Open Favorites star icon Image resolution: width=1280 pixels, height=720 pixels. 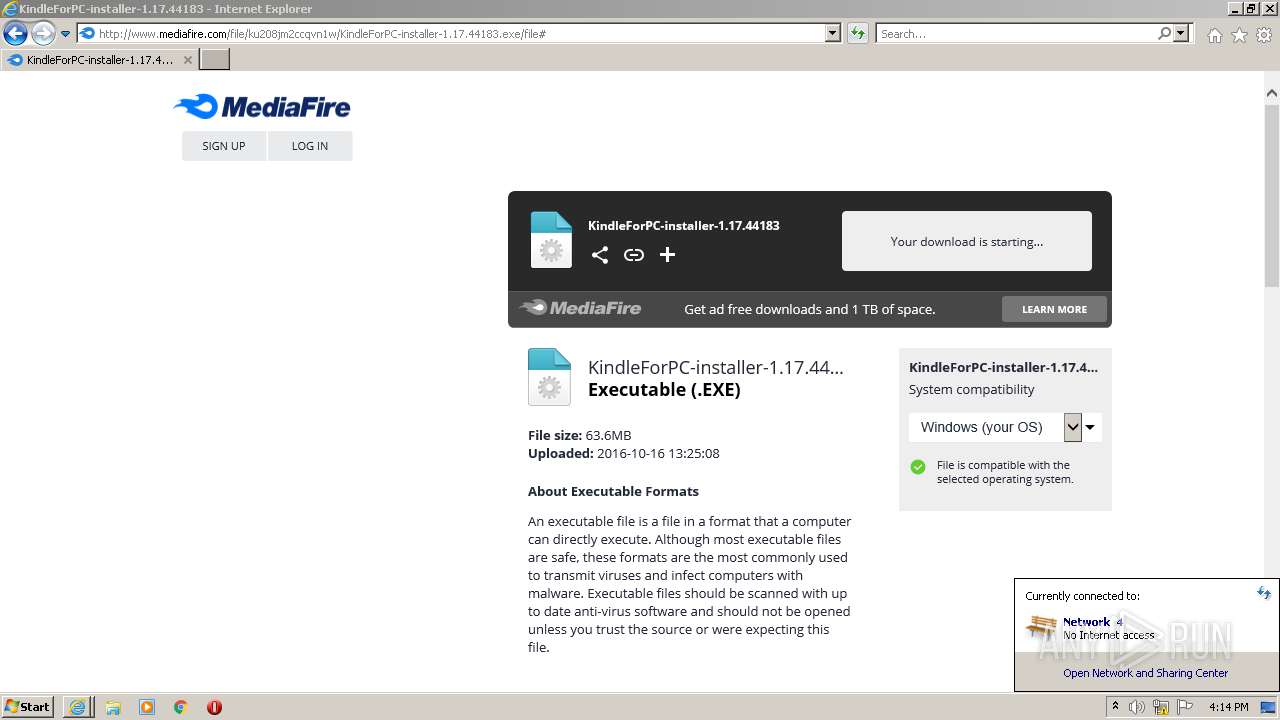(x=1239, y=35)
